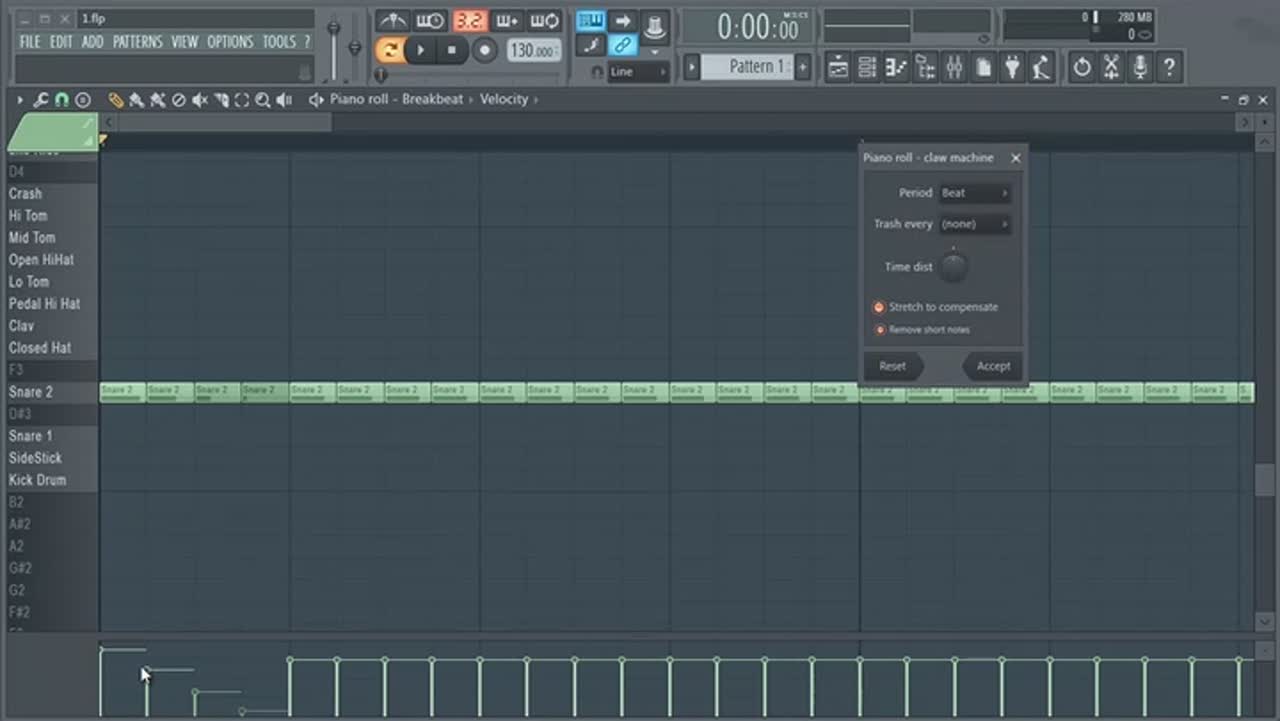
Task: Click the microphone recording icon
Action: point(1139,67)
